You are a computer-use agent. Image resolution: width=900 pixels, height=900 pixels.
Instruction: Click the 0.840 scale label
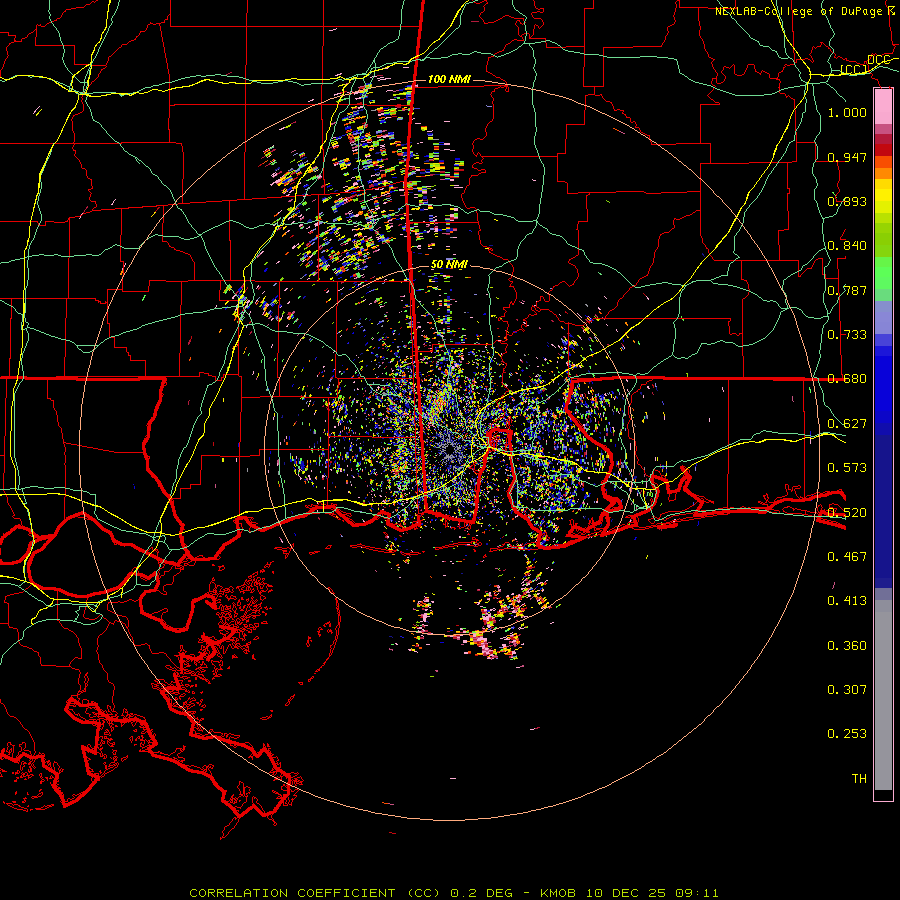[847, 246]
